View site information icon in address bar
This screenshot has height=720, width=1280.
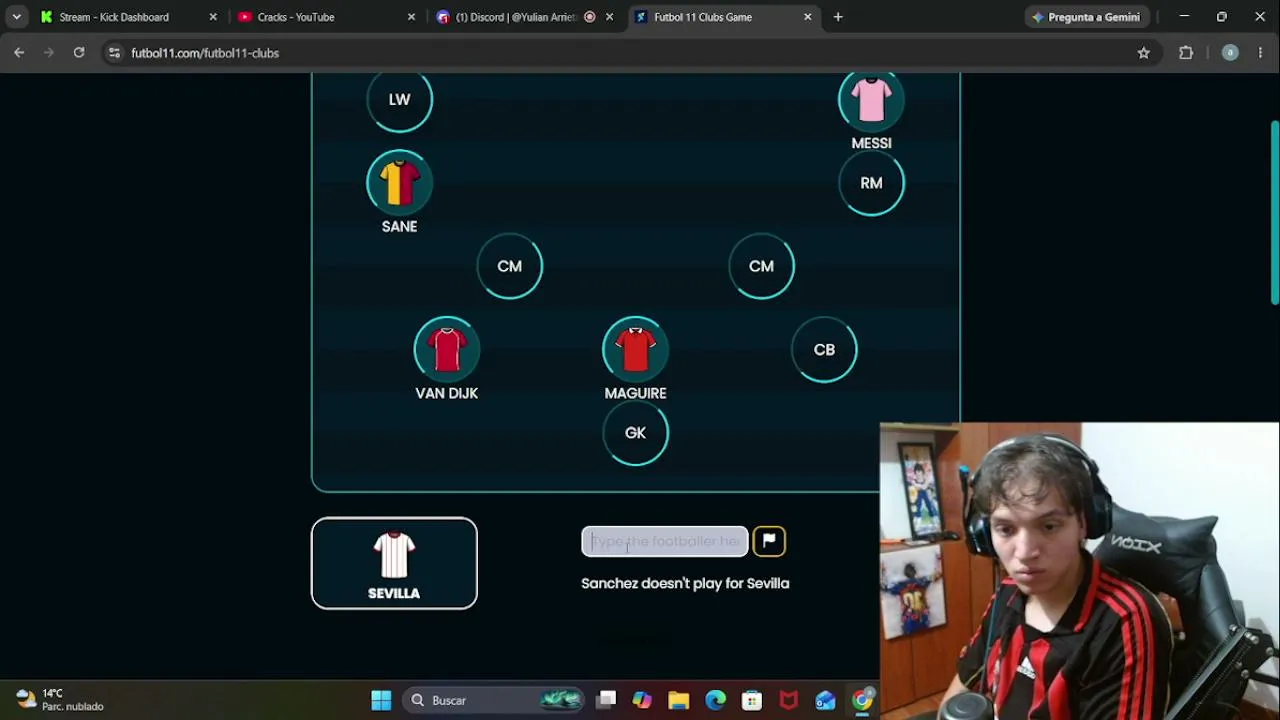(x=114, y=53)
